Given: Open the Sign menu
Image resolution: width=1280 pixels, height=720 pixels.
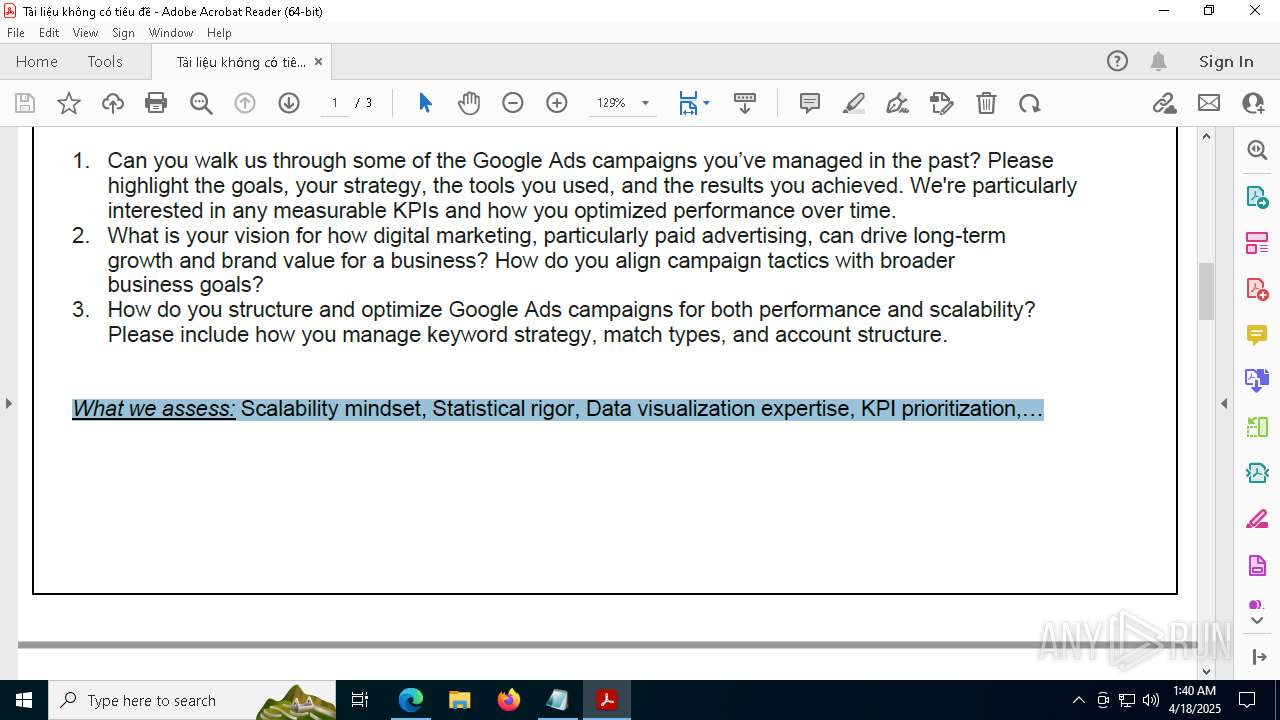Looking at the screenshot, I should [123, 33].
